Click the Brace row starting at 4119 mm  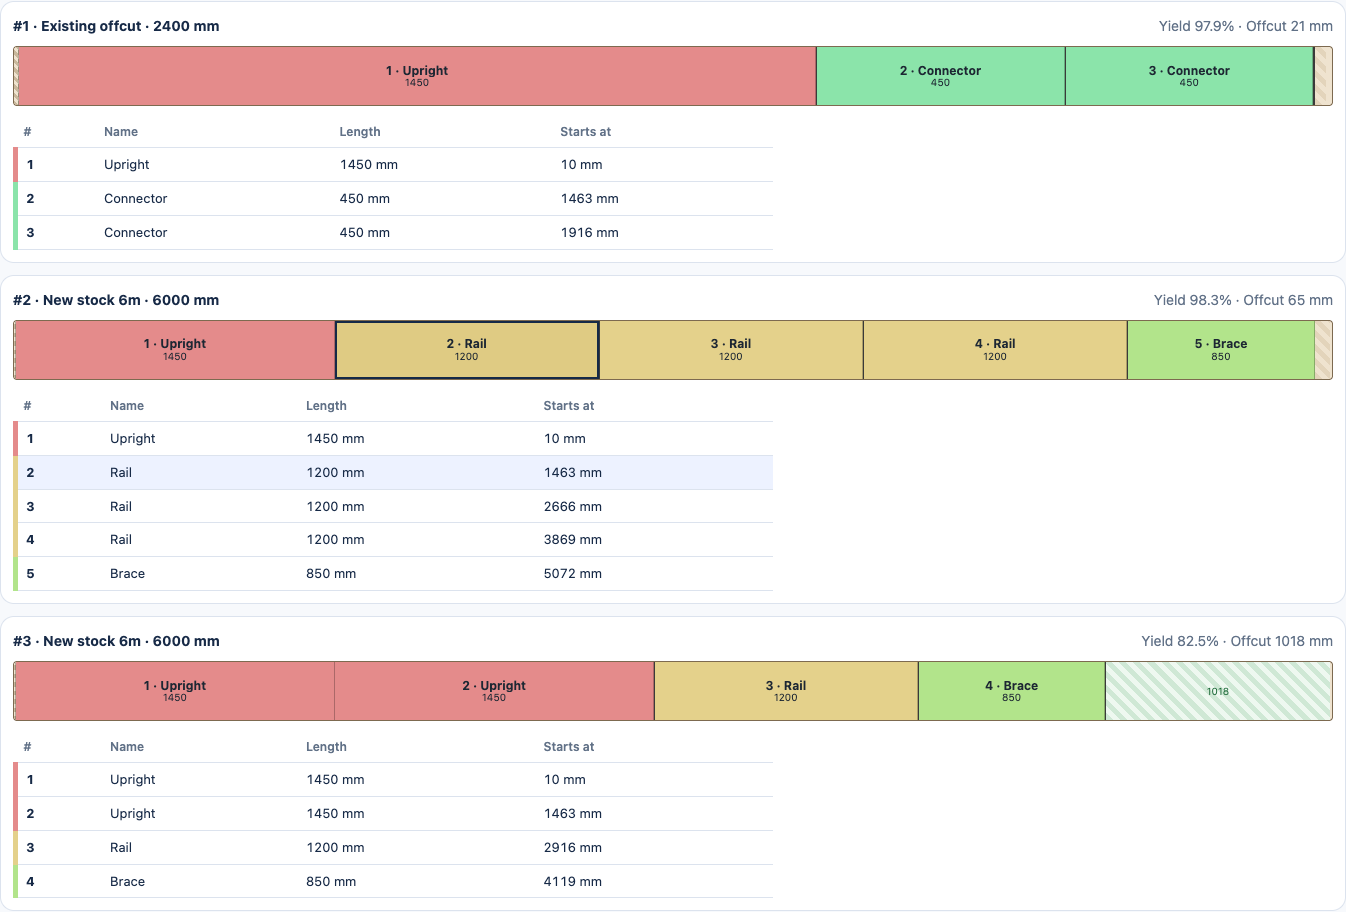(x=393, y=882)
